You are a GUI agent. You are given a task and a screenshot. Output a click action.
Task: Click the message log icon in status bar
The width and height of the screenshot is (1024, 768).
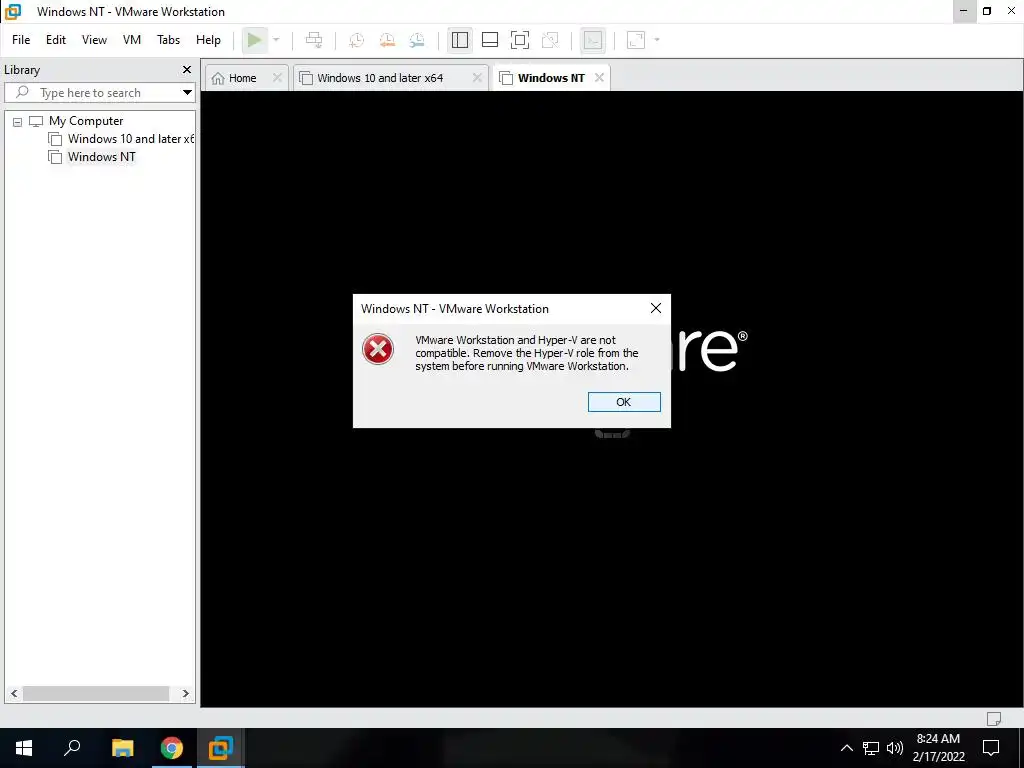[x=993, y=718]
